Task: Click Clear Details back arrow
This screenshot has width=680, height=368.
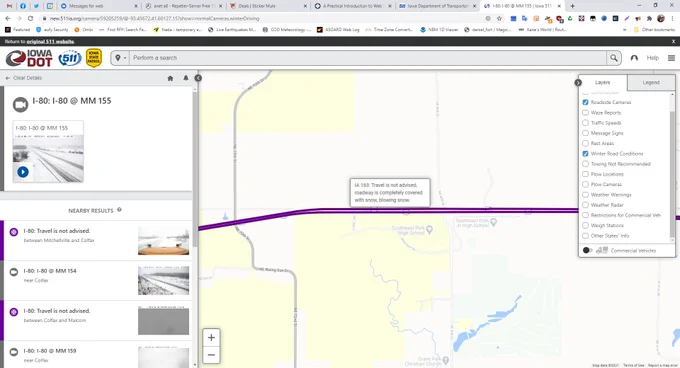Action: (x=24, y=78)
